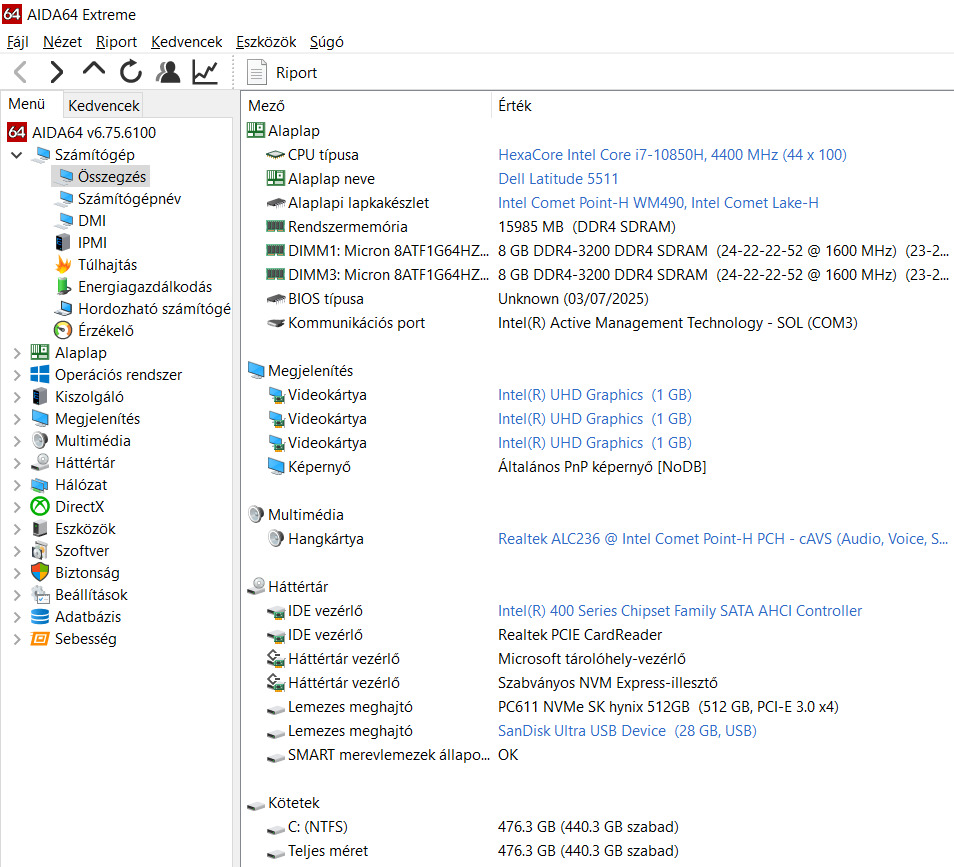Viewport: 954px width, 867px height.
Task: Open the Riport menu in menu bar
Action: point(116,42)
